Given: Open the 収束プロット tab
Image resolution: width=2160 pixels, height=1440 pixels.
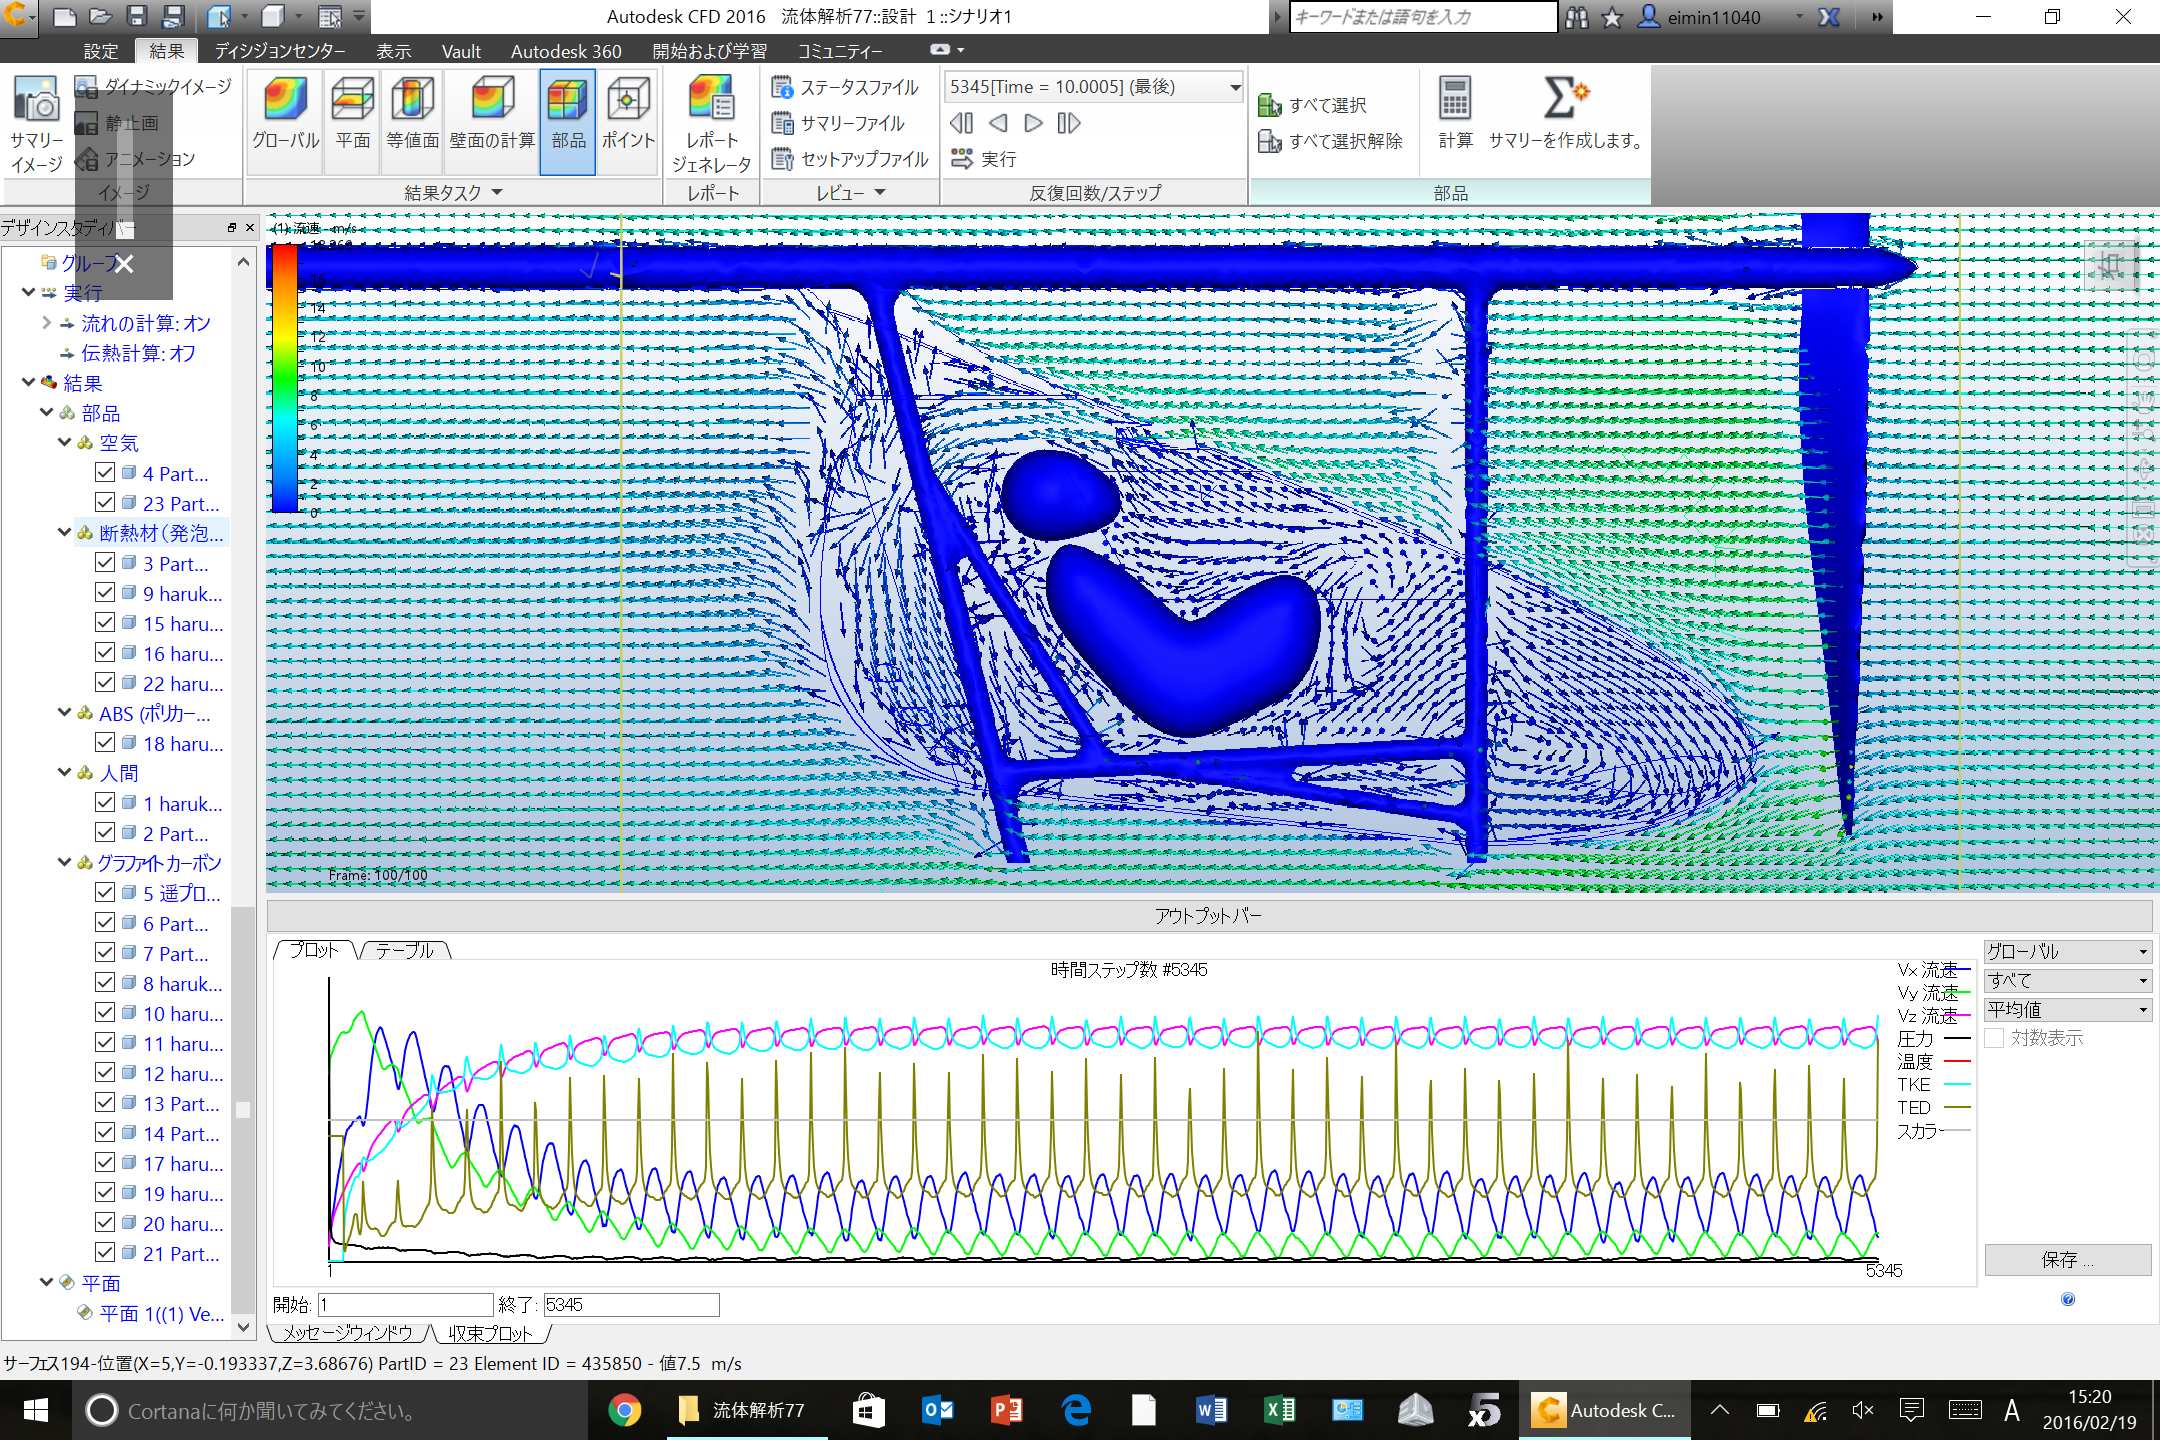Looking at the screenshot, I should pyautogui.click(x=490, y=1333).
